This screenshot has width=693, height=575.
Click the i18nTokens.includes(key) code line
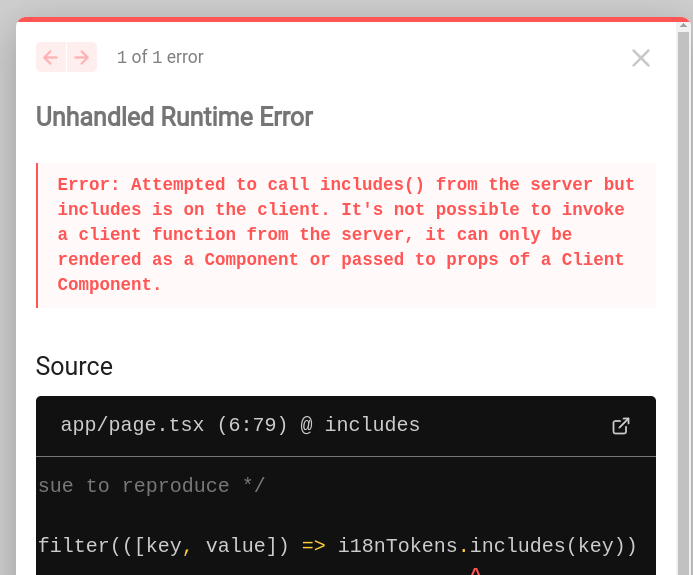pyautogui.click(x=337, y=546)
